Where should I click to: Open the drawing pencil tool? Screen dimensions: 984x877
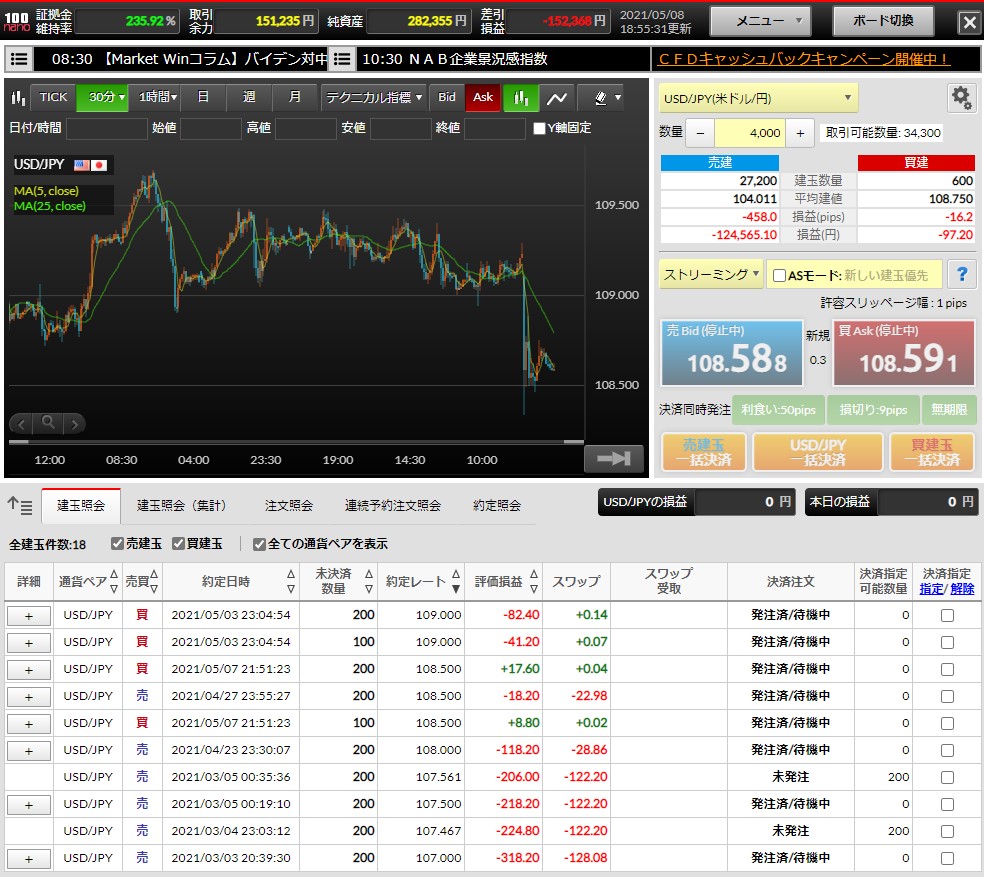click(x=601, y=97)
